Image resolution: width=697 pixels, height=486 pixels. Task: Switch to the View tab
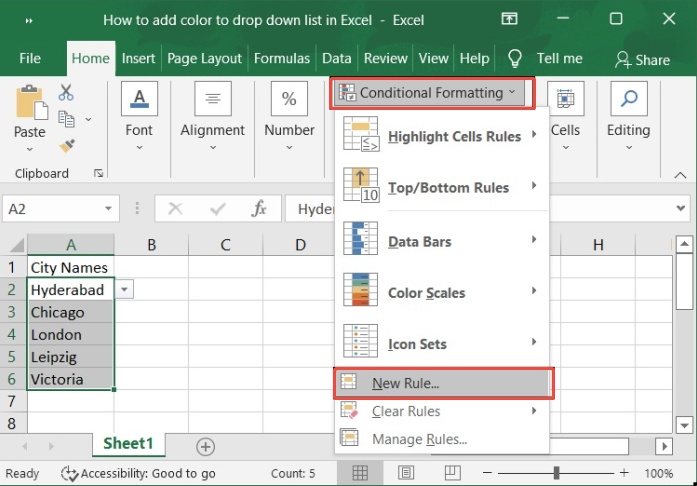433,59
